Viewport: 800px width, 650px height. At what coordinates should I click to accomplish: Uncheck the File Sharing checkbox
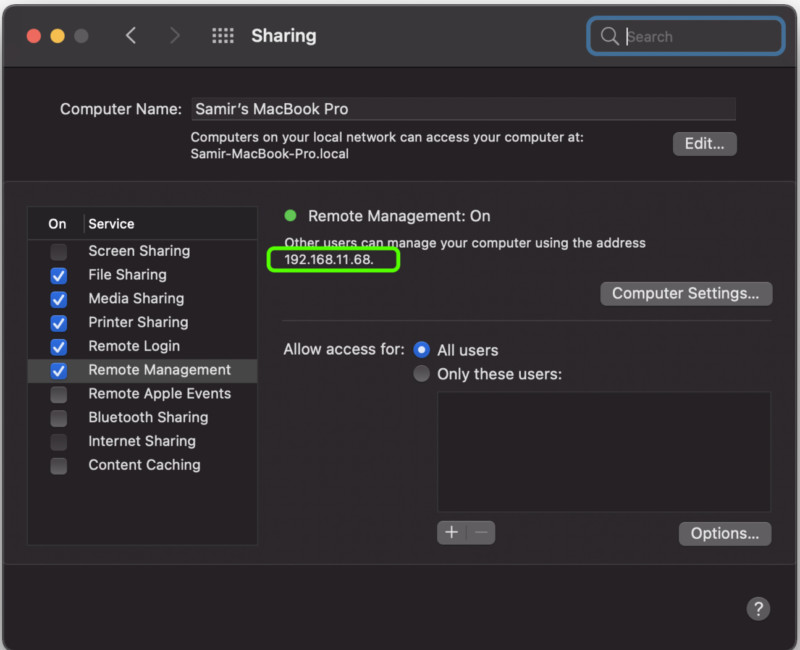click(x=59, y=276)
